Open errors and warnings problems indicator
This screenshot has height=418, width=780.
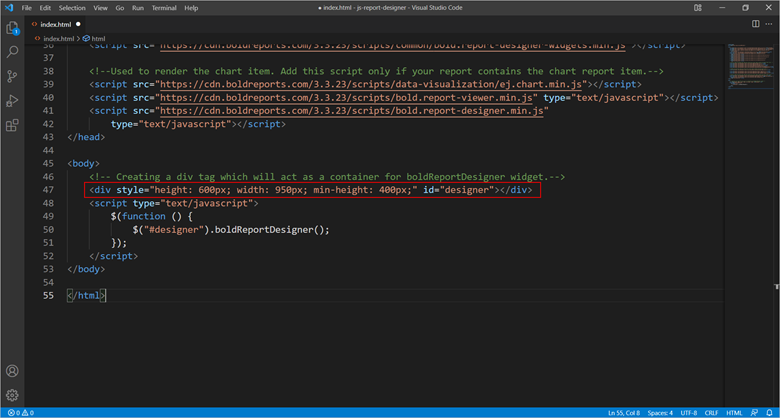point(20,413)
